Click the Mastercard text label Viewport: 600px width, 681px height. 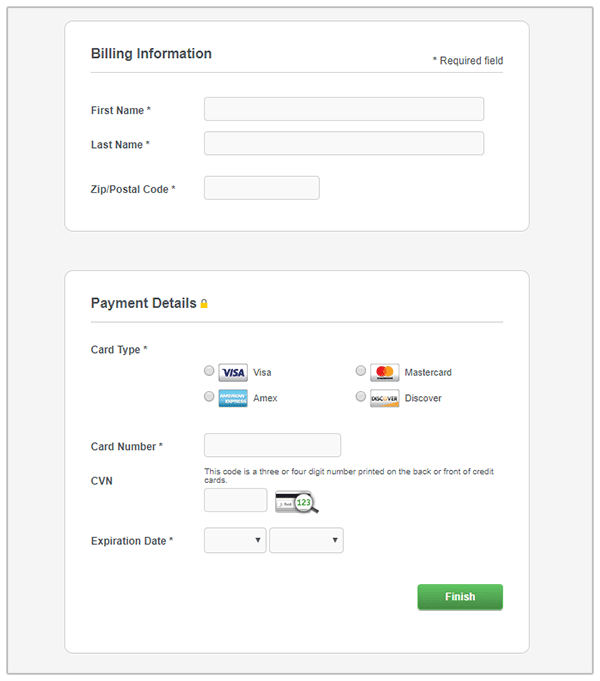pyautogui.click(x=428, y=373)
